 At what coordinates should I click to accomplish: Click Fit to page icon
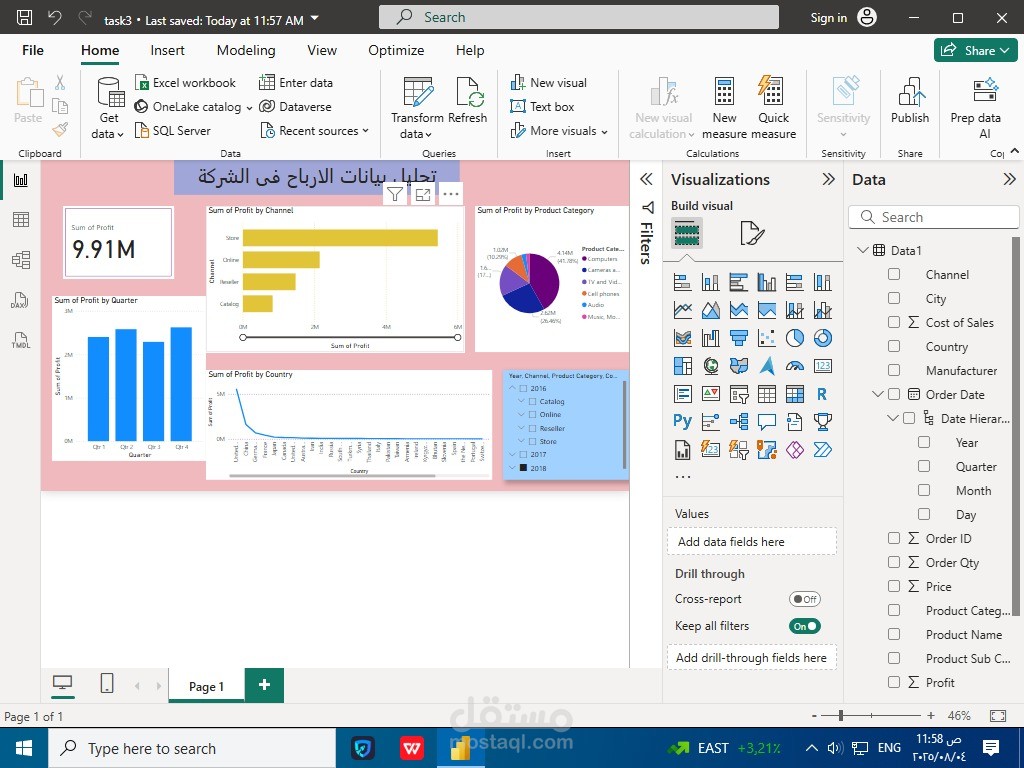pyautogui.click(x=998, y=716)
